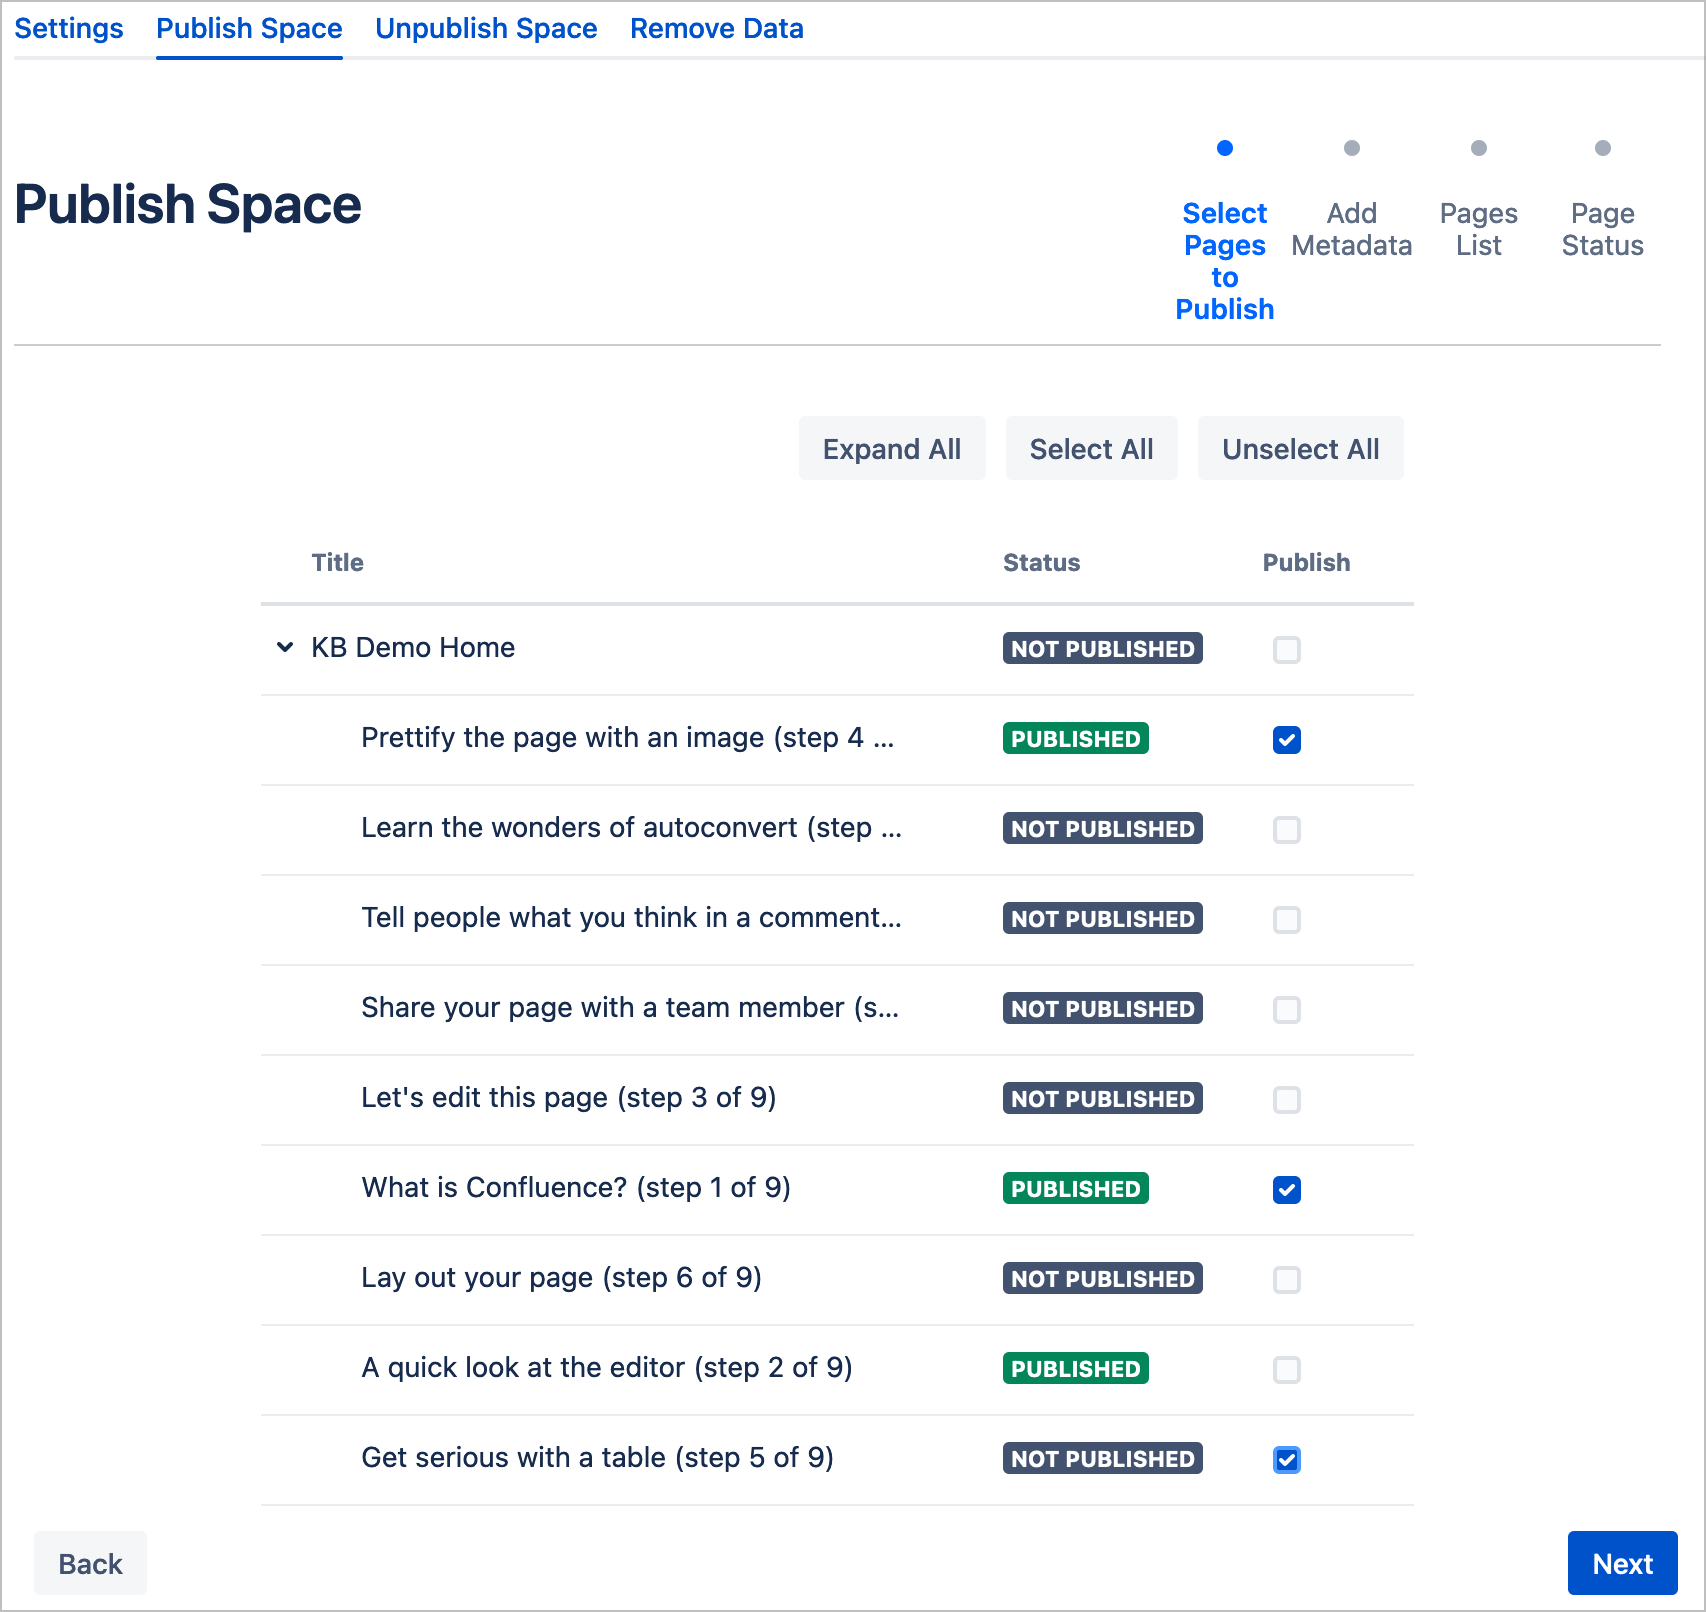Open the Settings tab
The image size is (1706, 1612).
click(x=69, y=29)
